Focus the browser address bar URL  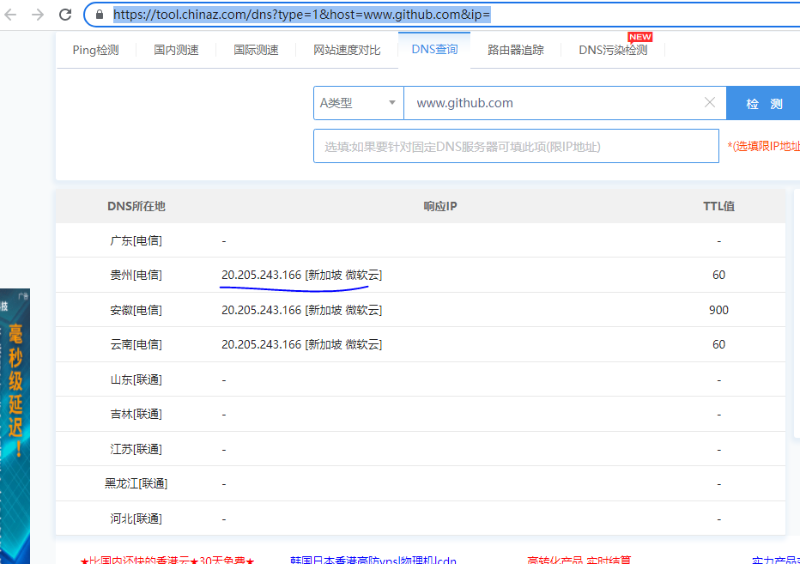pos(302,14)
